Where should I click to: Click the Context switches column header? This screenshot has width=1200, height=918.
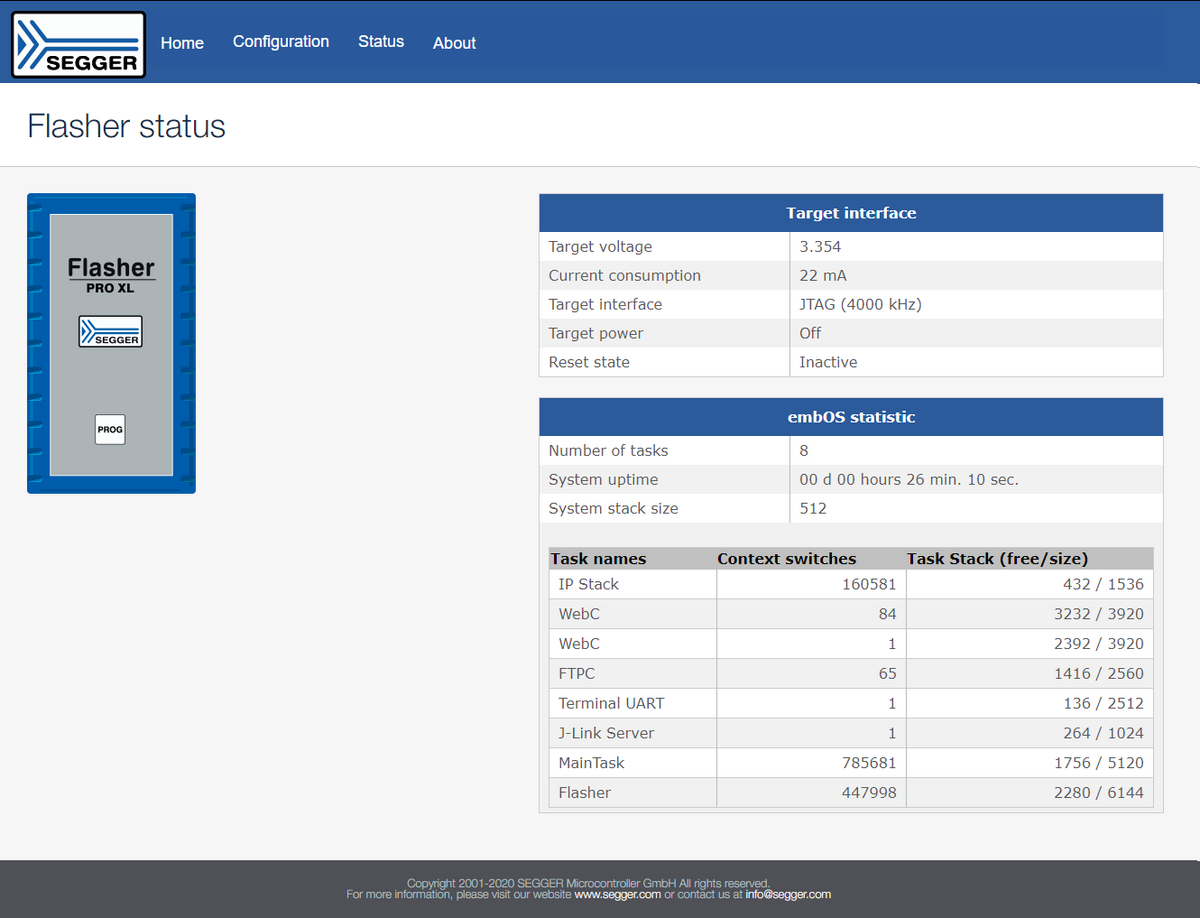pos(787,559)
